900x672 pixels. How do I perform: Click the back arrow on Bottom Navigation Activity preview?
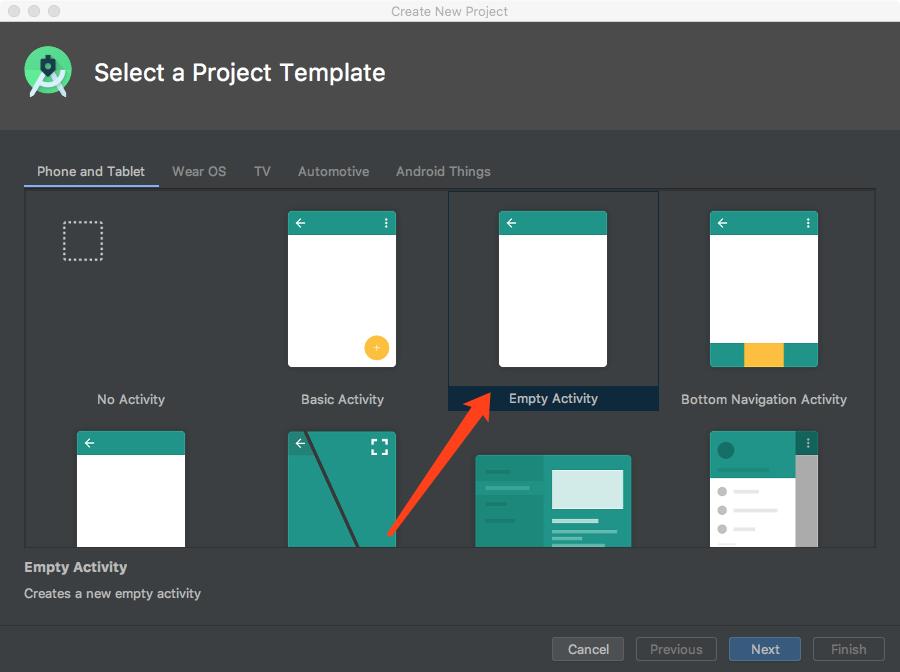723,223
